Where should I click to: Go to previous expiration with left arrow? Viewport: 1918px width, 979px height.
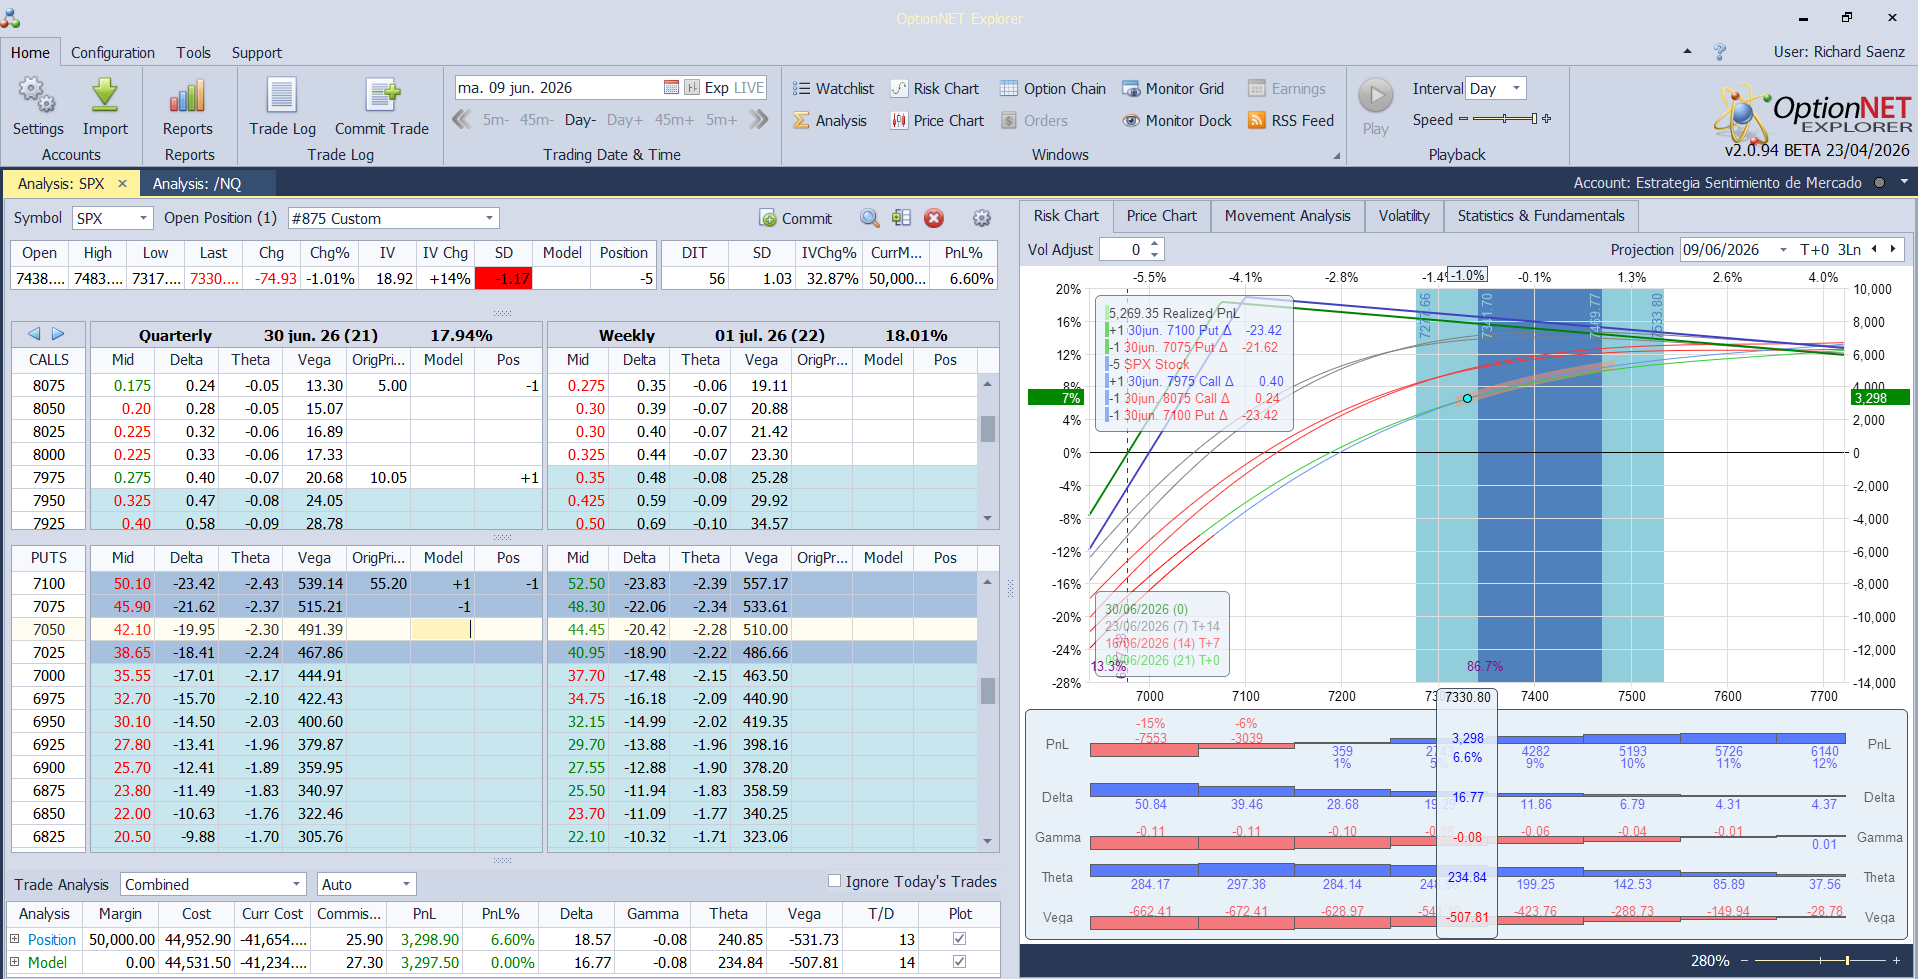pyautogui.click(x=34, y=334)
